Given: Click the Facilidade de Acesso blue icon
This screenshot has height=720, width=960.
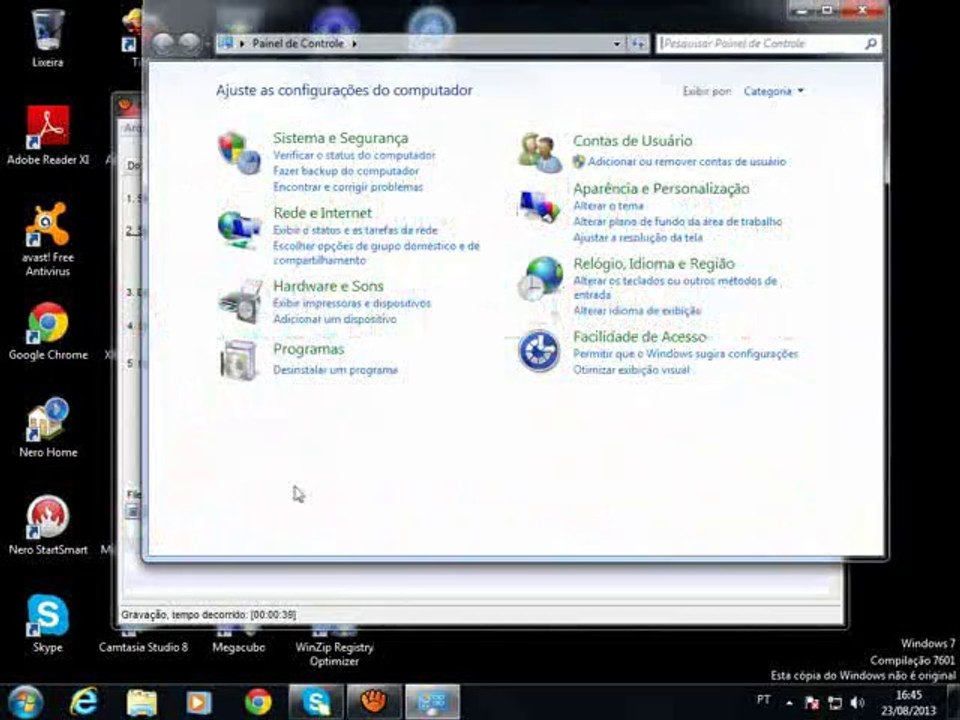Looking at the screenshot, I should [x=539, y=351].
